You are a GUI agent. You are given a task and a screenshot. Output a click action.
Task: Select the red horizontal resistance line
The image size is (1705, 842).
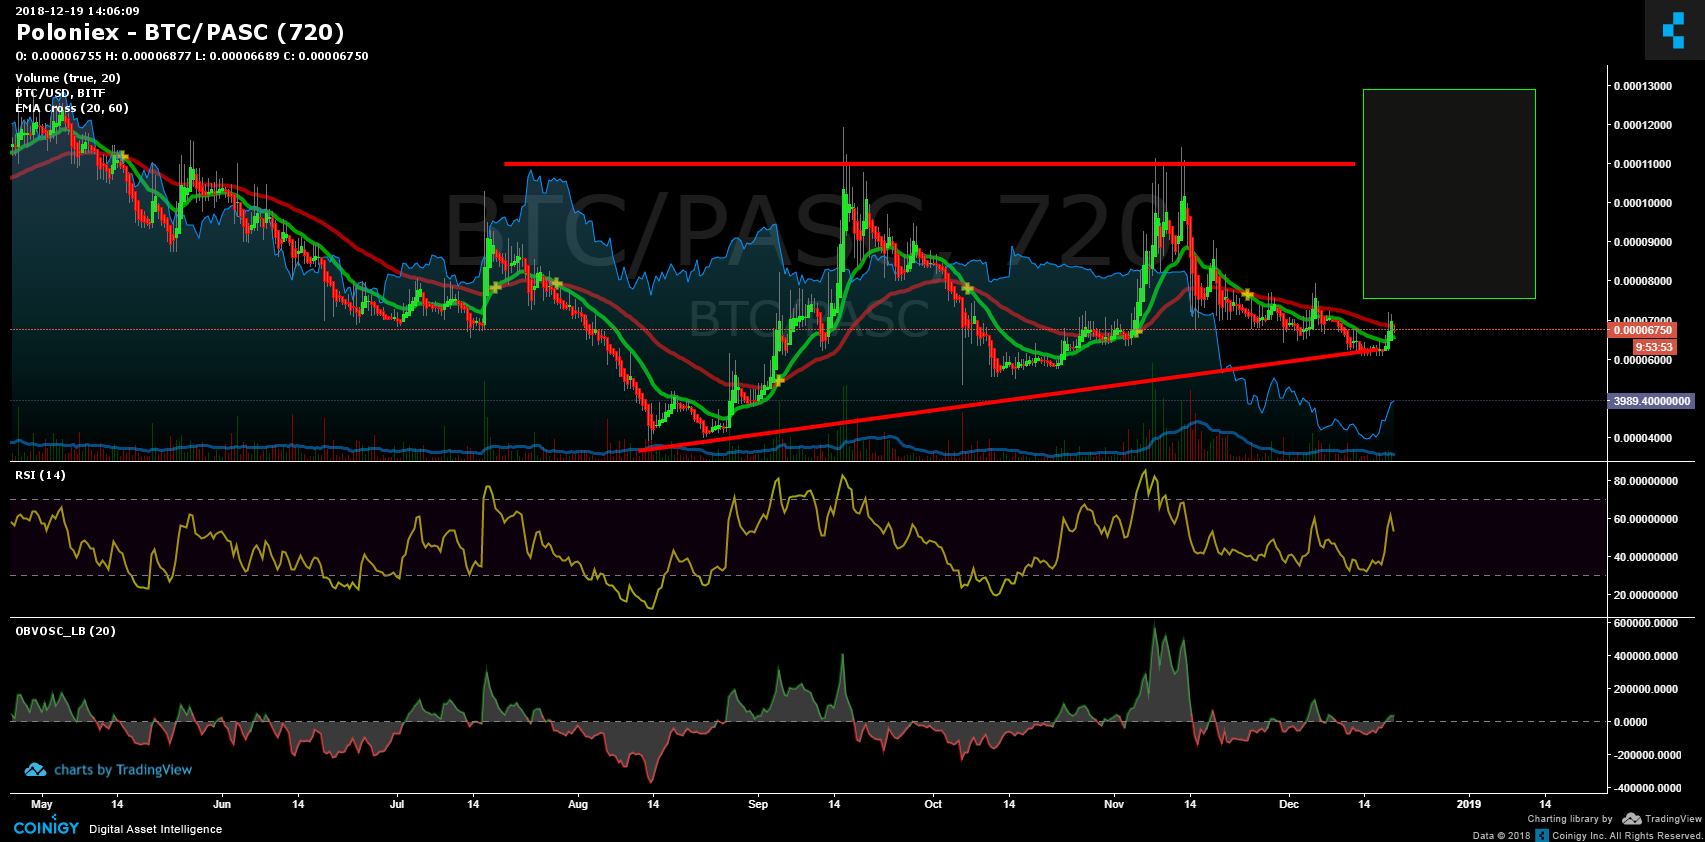pyautogui.click(x=930, y=164)
